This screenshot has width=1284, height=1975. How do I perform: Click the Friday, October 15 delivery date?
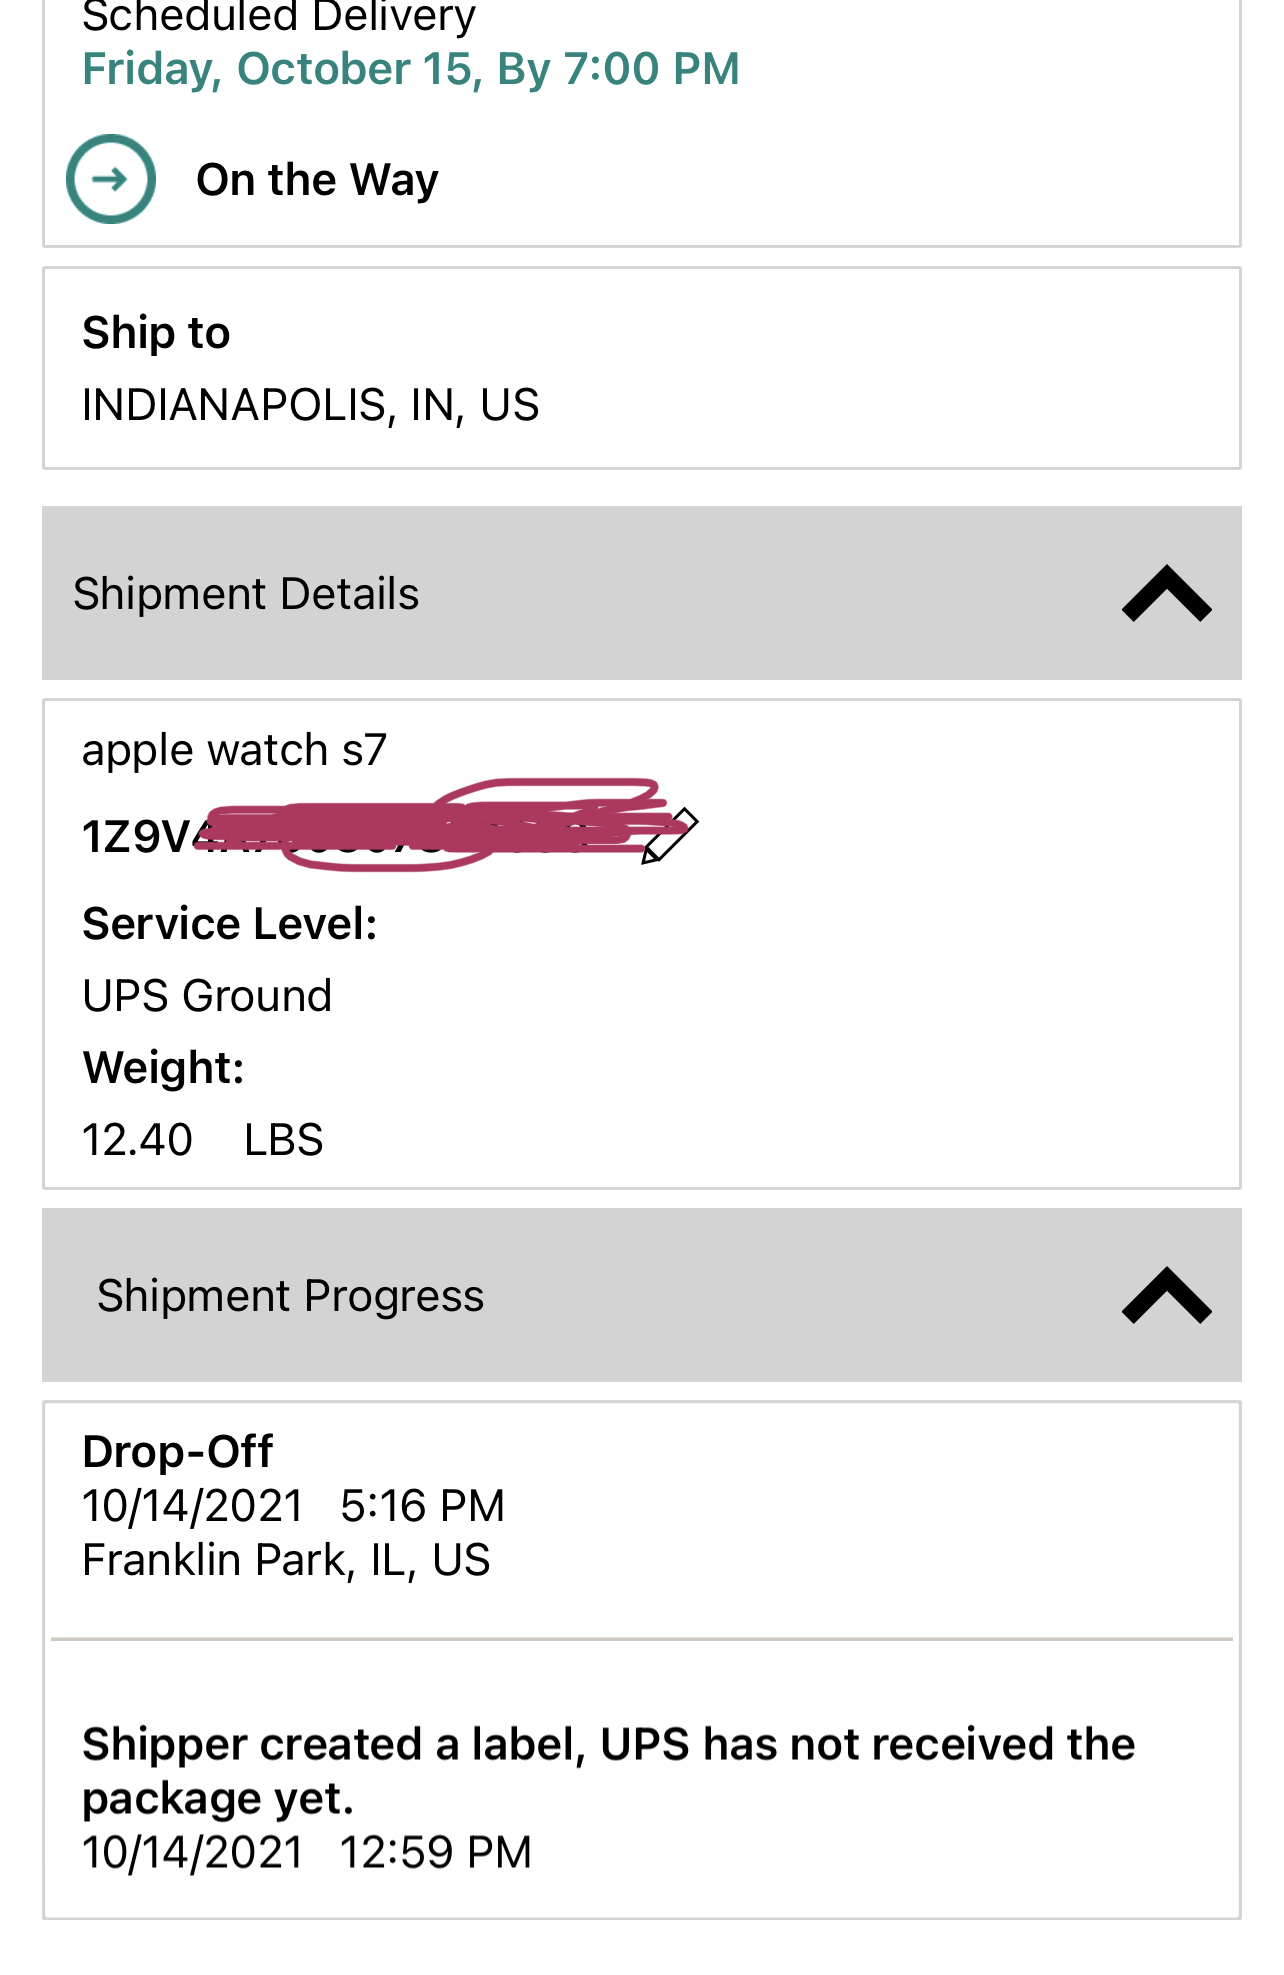pos(410,69)
